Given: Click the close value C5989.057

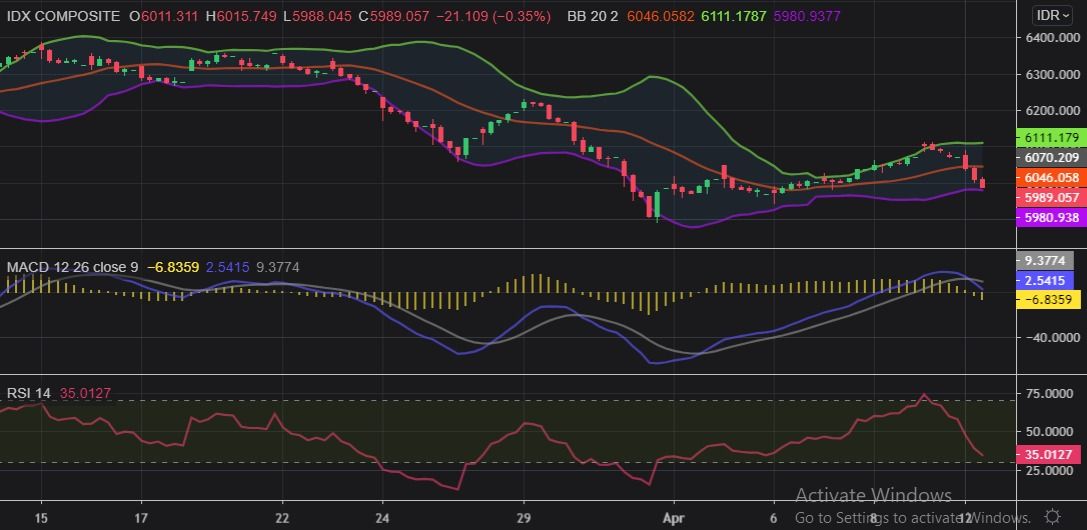Looking at the screenshot, I should click(394, 16).
